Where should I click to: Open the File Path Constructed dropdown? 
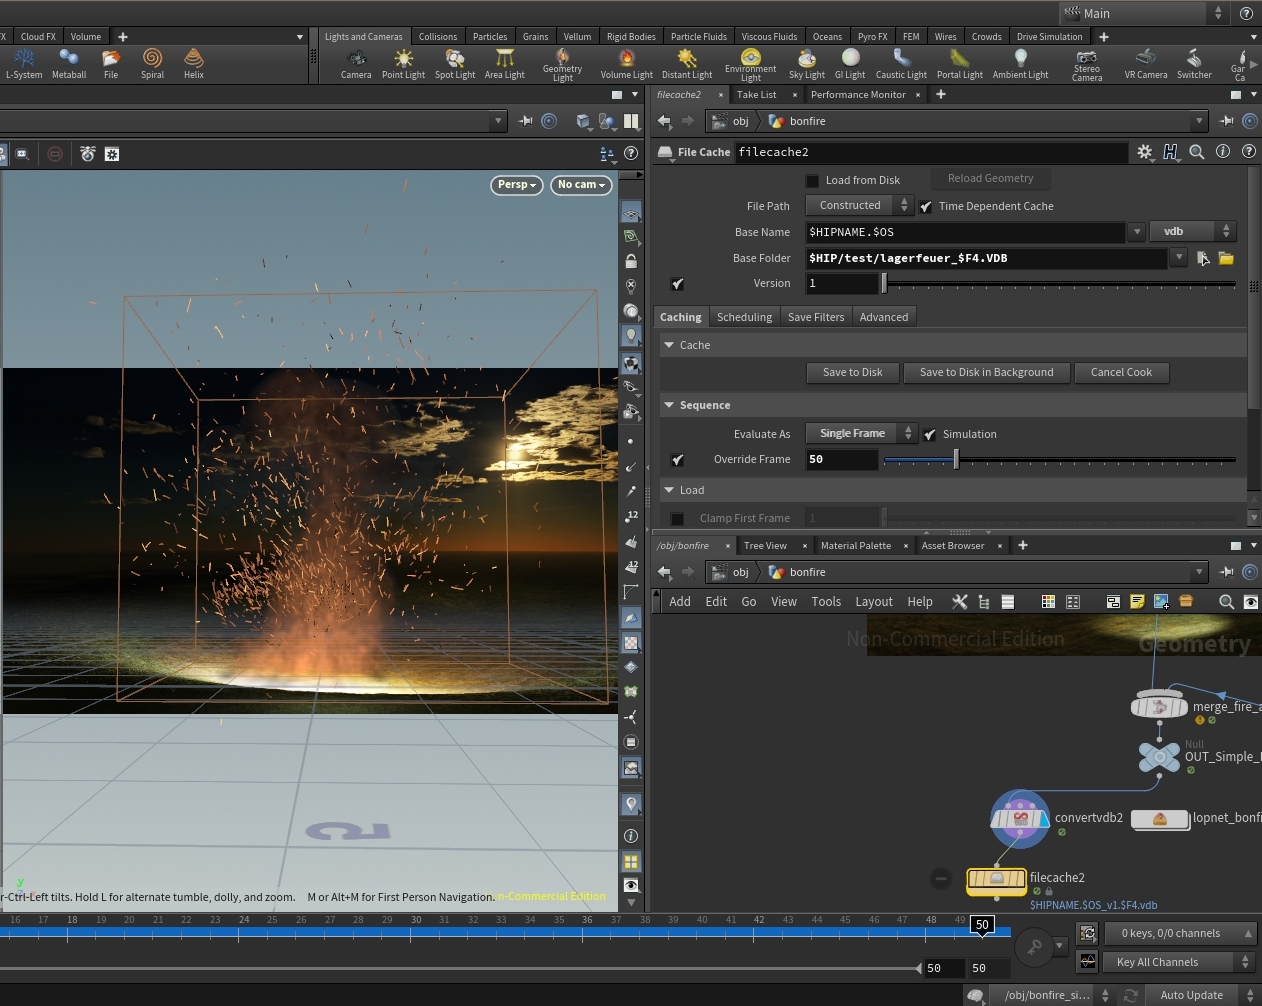point(858,206)
